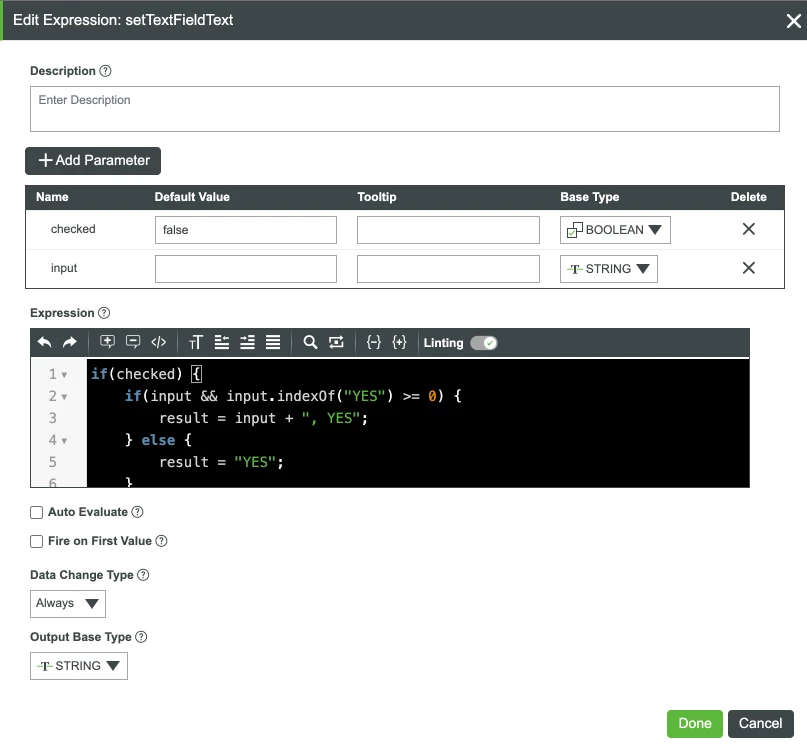Delete the input parameter row
807x751 pixels.
[749, 268]
